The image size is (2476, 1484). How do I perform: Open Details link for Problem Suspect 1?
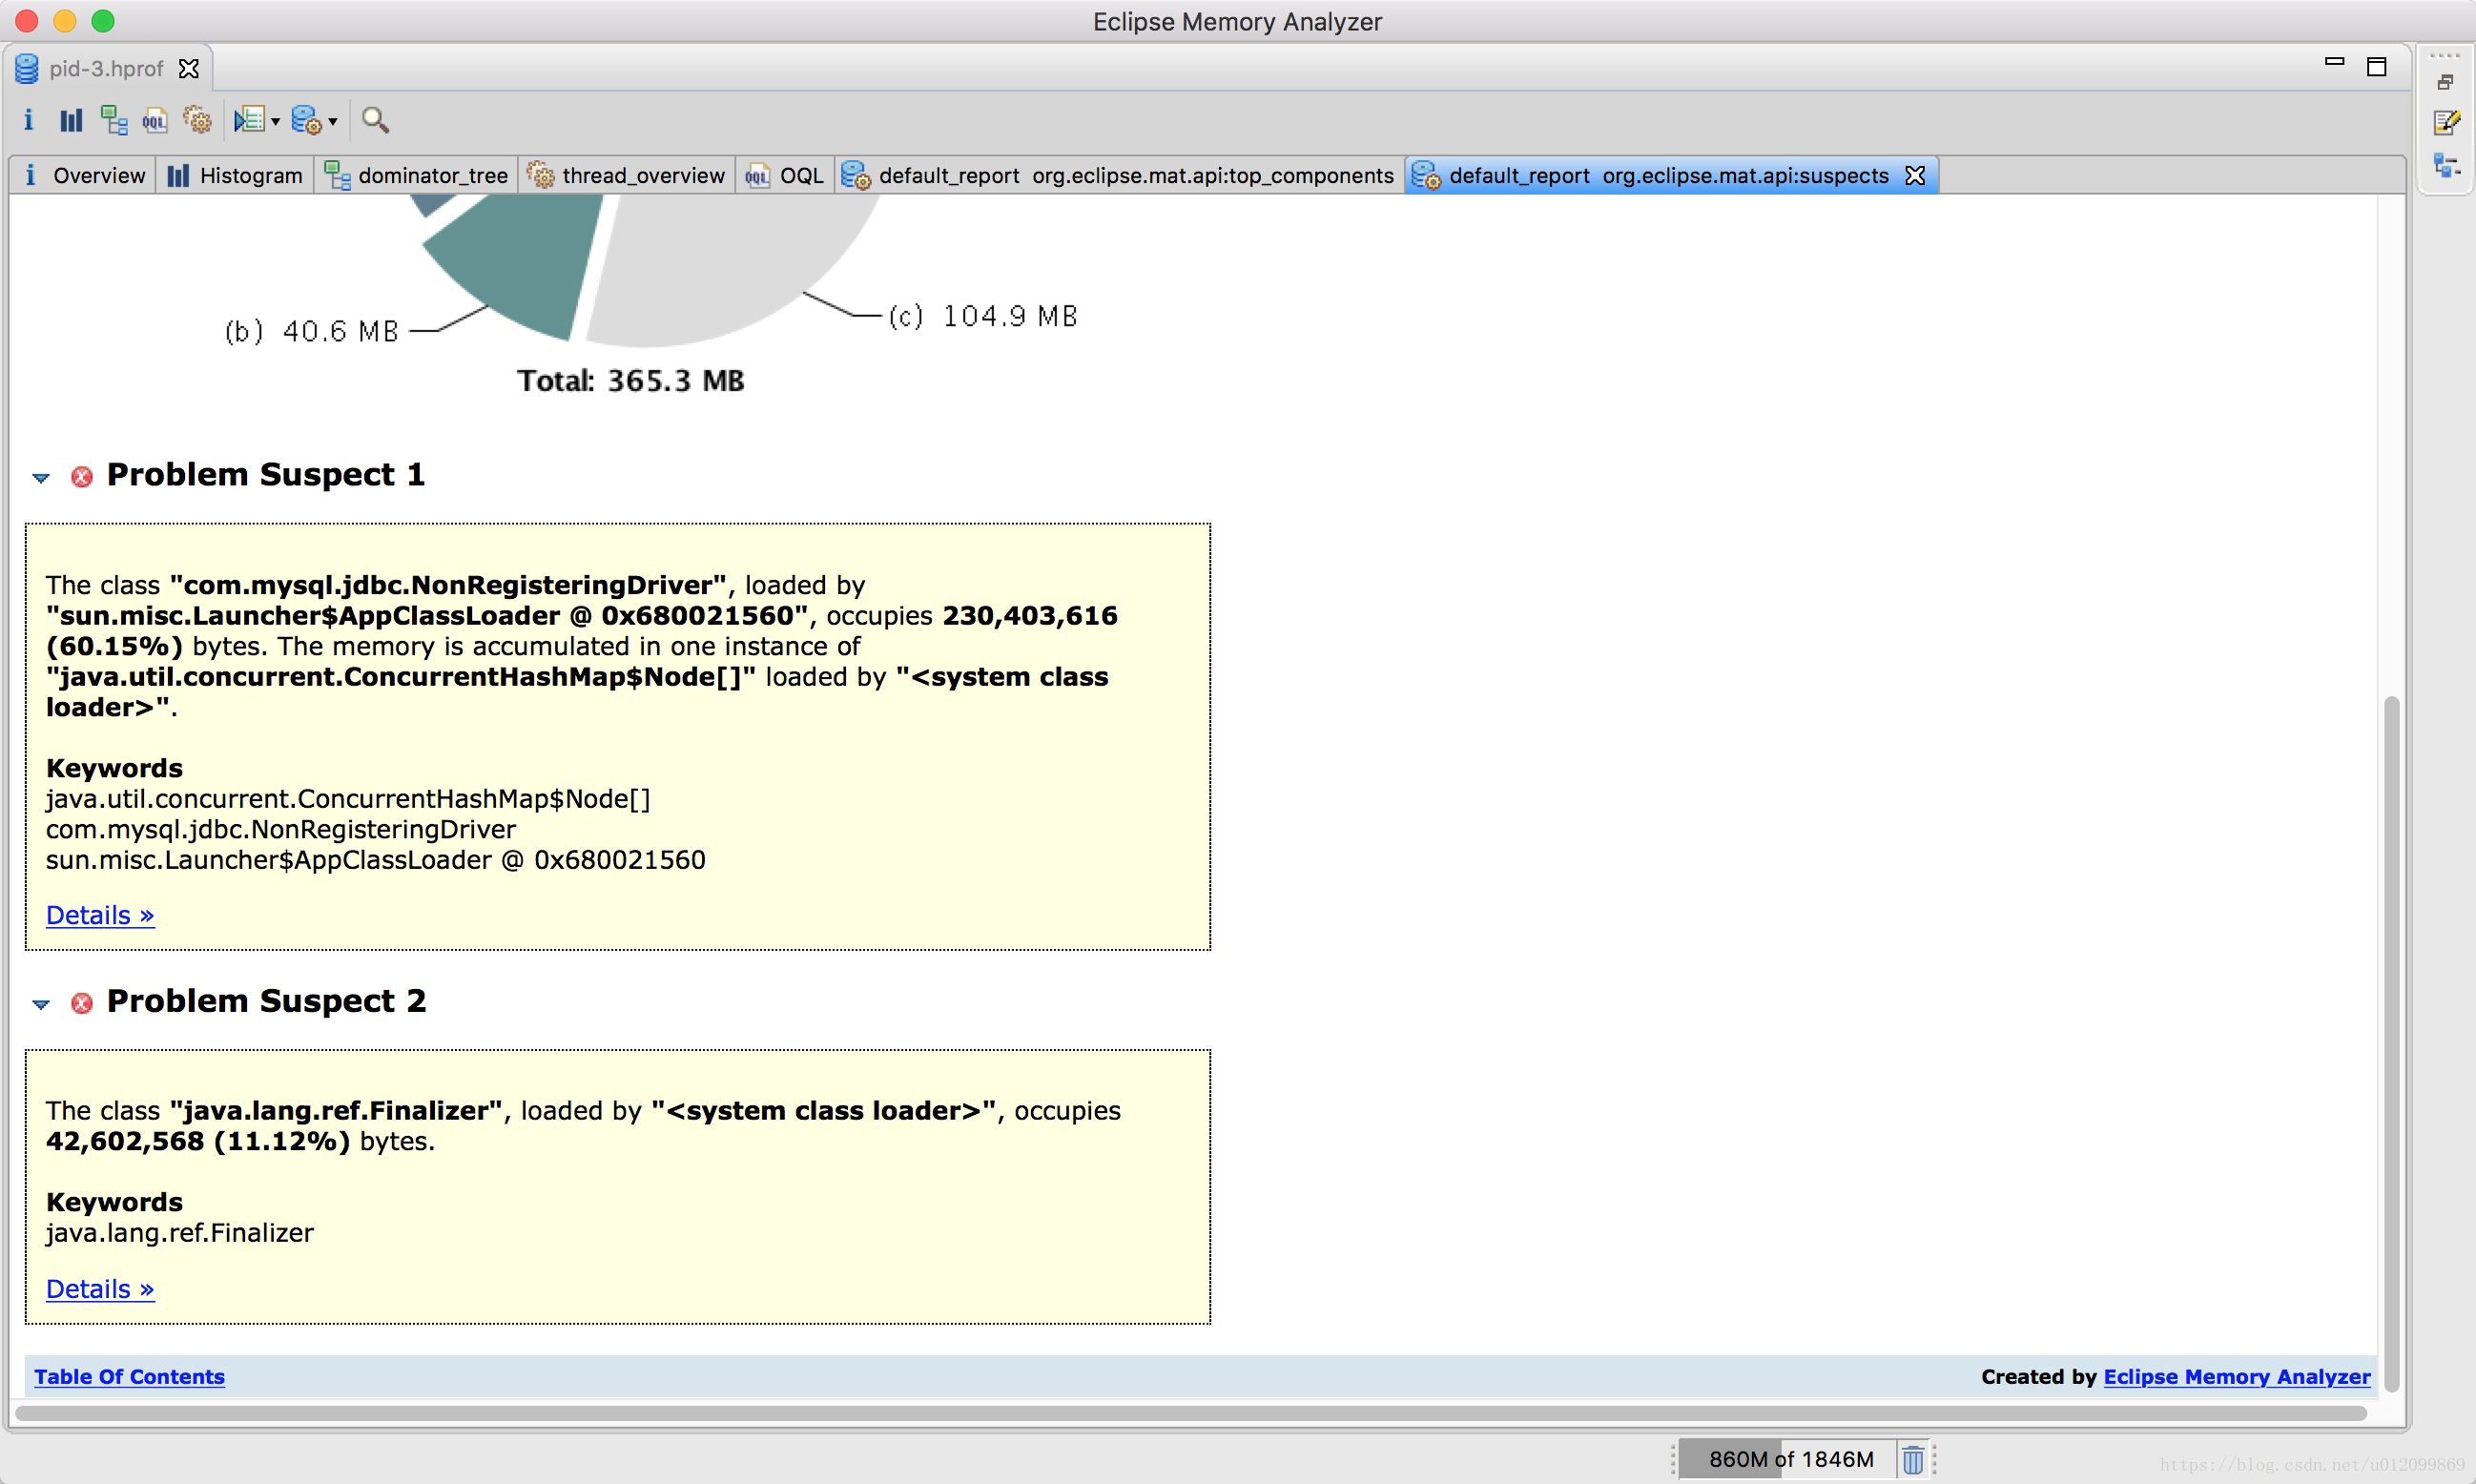tap(100, 915)
